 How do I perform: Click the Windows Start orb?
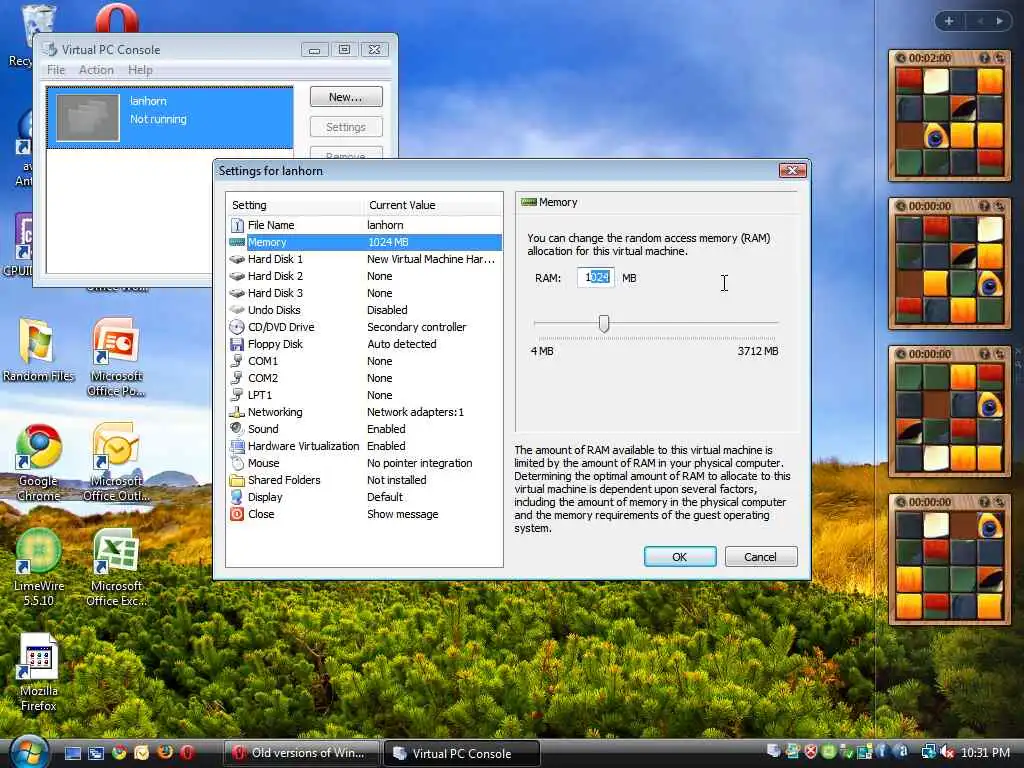click(27, 752)
